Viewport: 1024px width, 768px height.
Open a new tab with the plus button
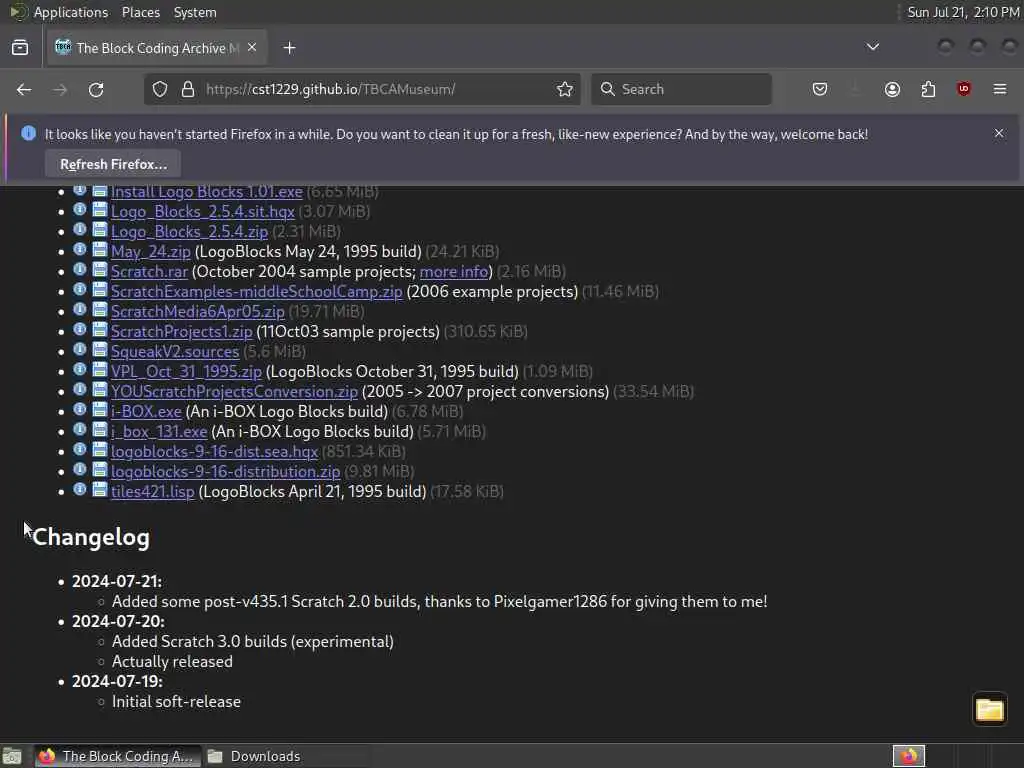289,48
